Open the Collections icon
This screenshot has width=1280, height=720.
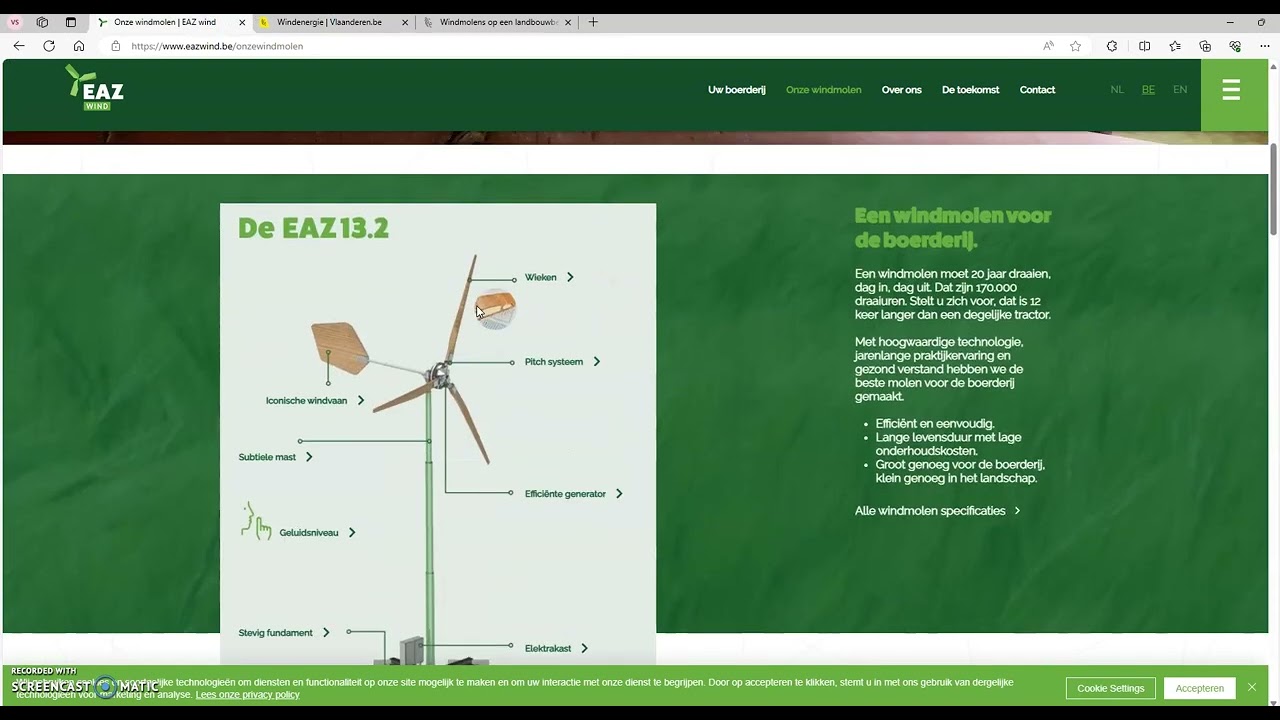pos(1205,46)
